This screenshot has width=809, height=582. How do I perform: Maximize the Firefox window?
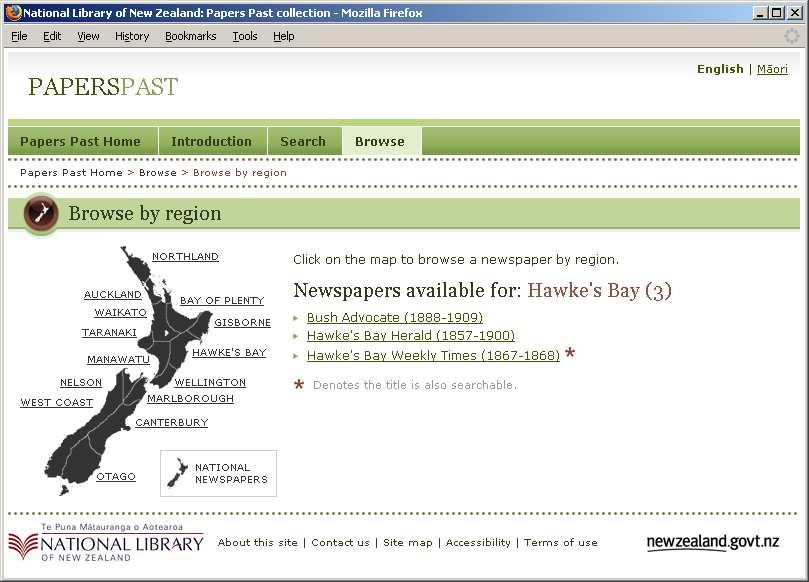[x=776, y=13]
